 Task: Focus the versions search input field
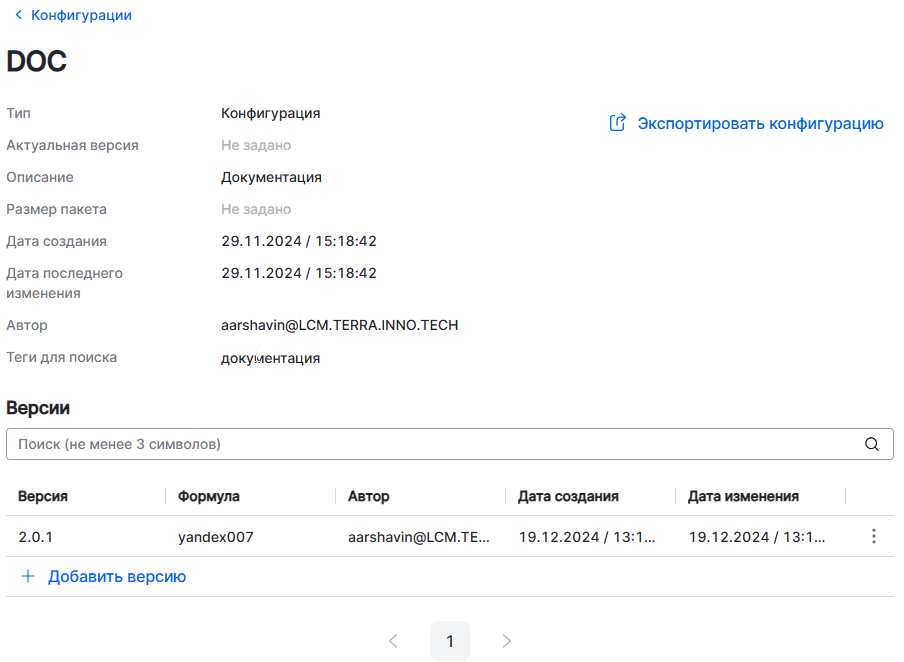click(x=430, y=444)
